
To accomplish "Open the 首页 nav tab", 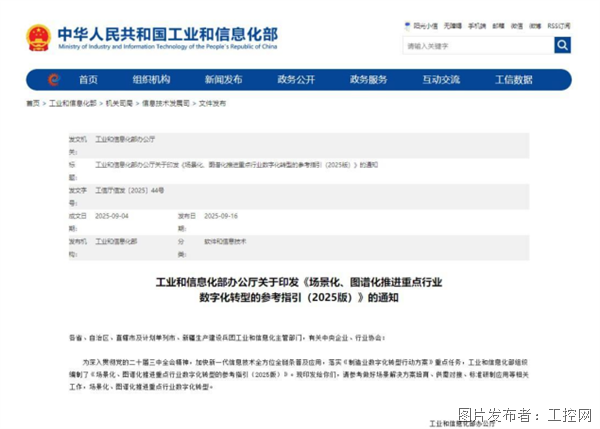I will (x=88, y=80).
